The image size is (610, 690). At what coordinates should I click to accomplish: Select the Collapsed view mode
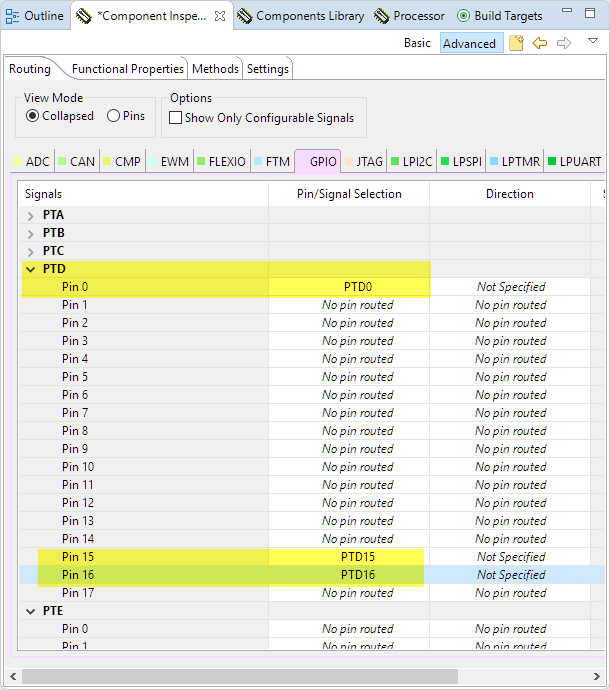click(33, 116)
